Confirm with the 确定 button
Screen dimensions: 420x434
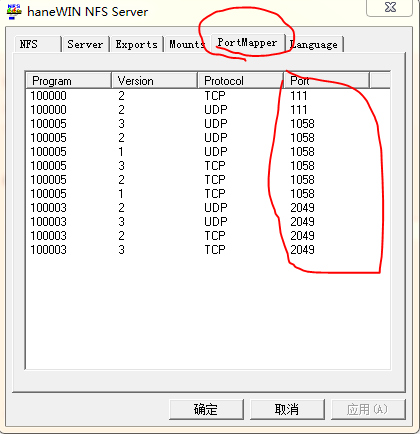click(206, 409)
